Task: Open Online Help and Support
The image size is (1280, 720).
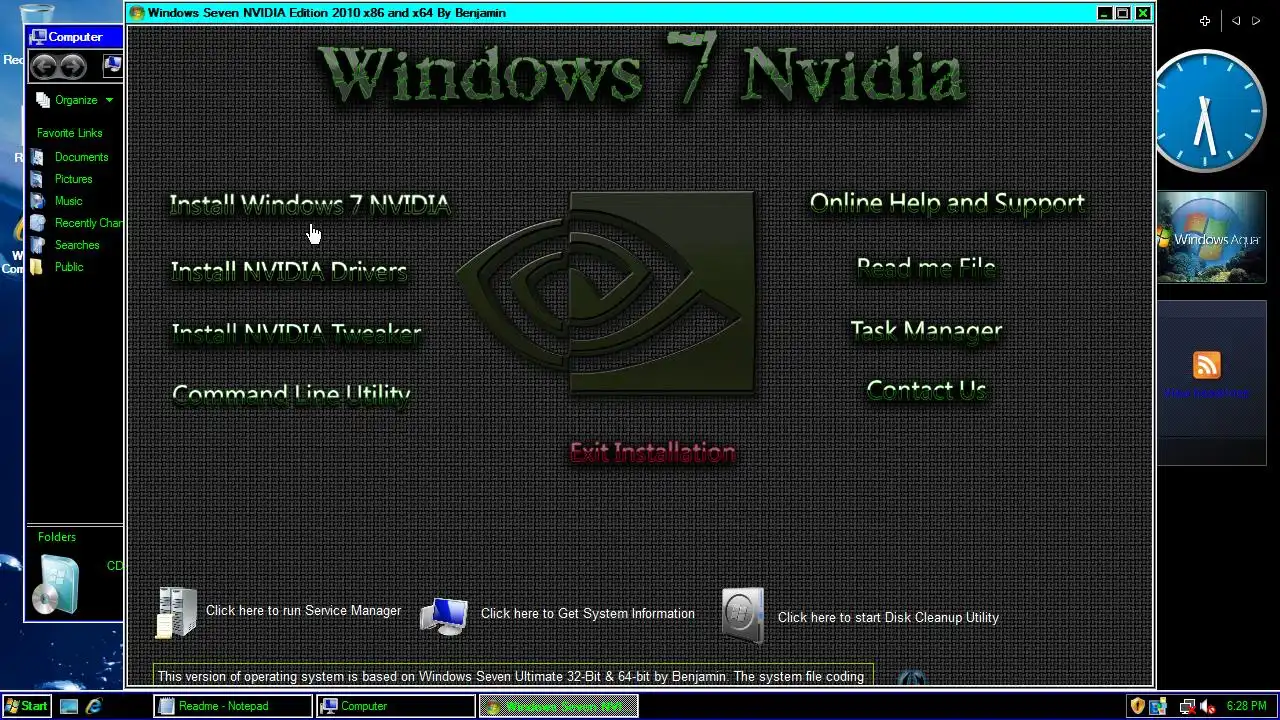Action: click(947, 203)
